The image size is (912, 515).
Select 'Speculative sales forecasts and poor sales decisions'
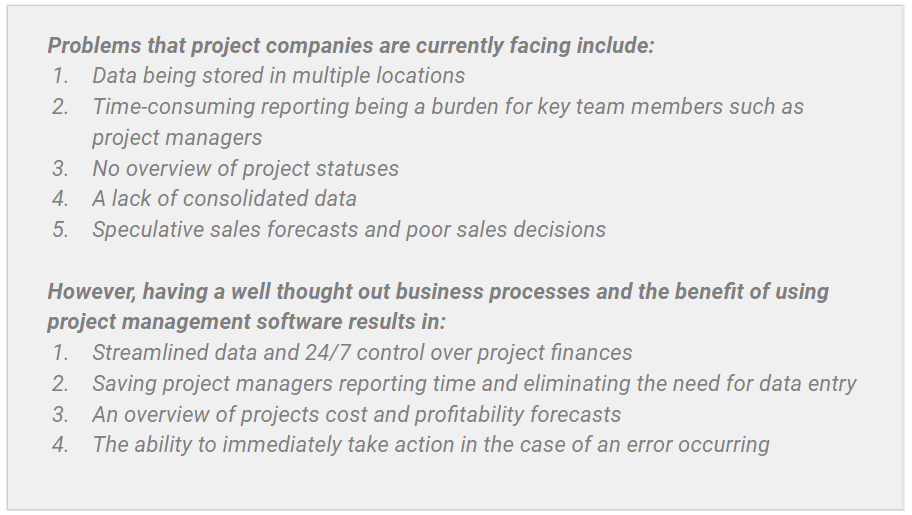pos(349,230)
